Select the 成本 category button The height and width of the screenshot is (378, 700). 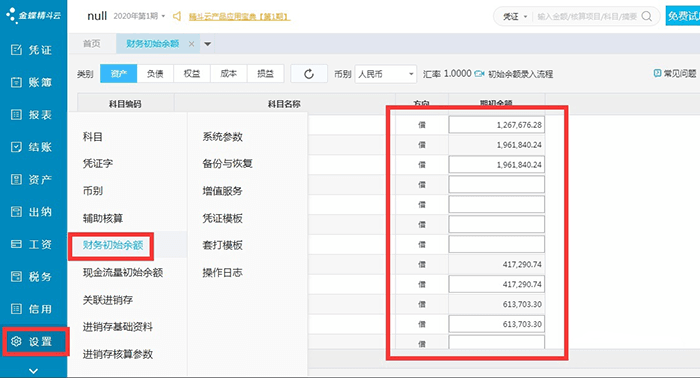coord(228,74)
